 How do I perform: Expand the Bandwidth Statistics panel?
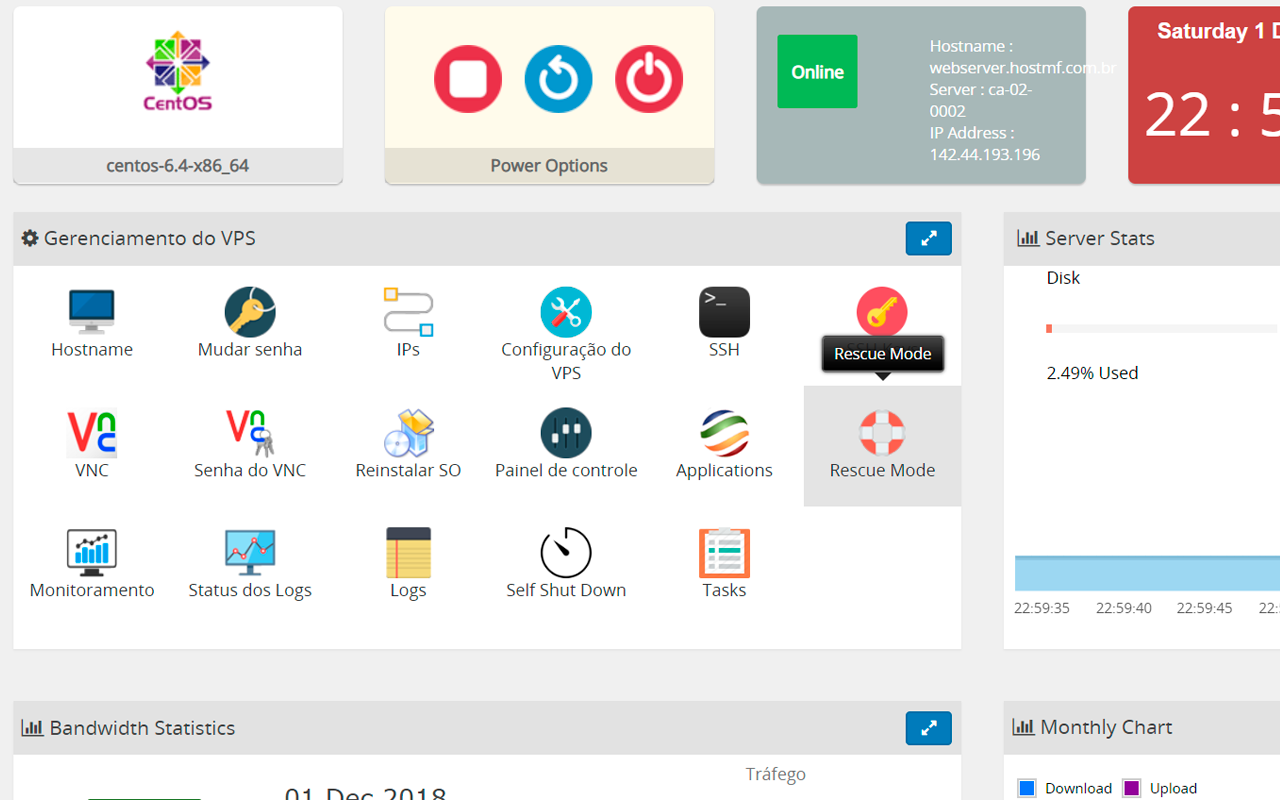coord(929,728)
